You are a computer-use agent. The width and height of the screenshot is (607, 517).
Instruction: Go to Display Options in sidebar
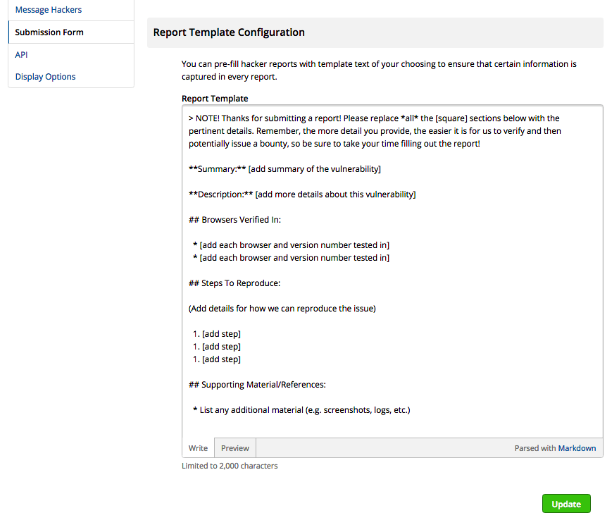[45, 77]
